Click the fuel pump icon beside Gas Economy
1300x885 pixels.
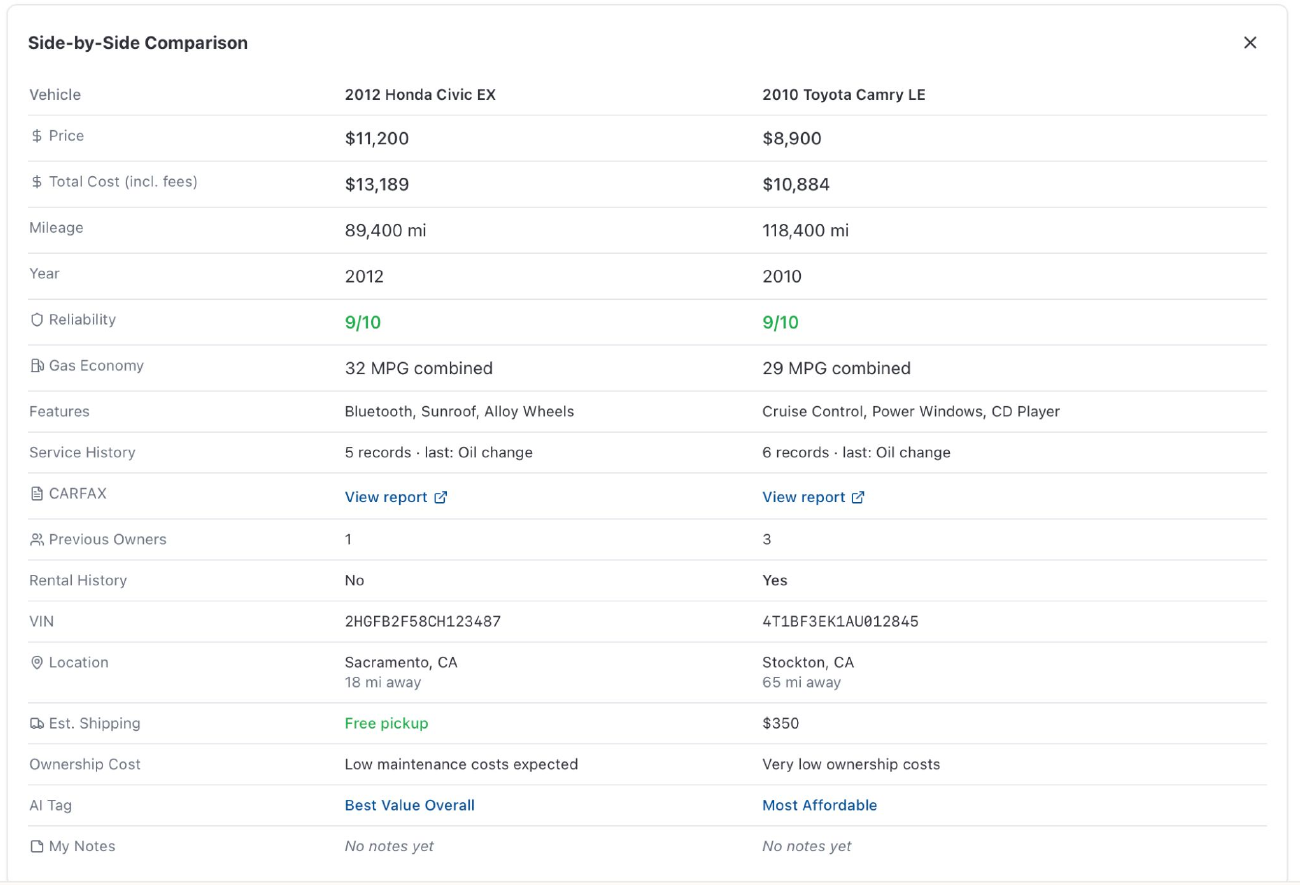(37, 366)
